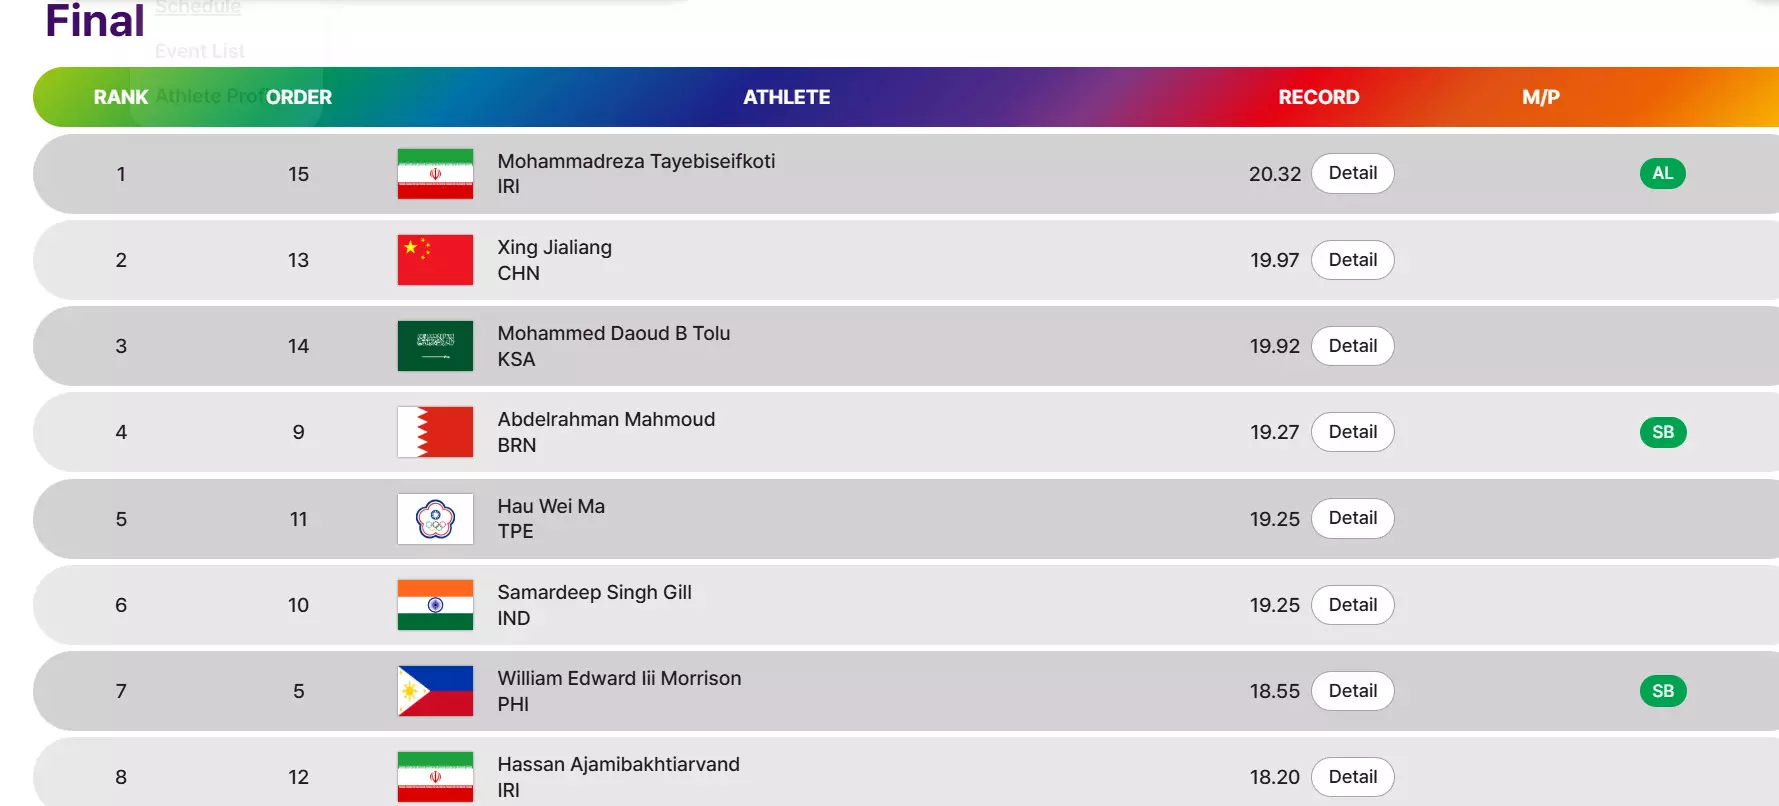Click the Saudi Arabia flag icon

pos(435,346)
